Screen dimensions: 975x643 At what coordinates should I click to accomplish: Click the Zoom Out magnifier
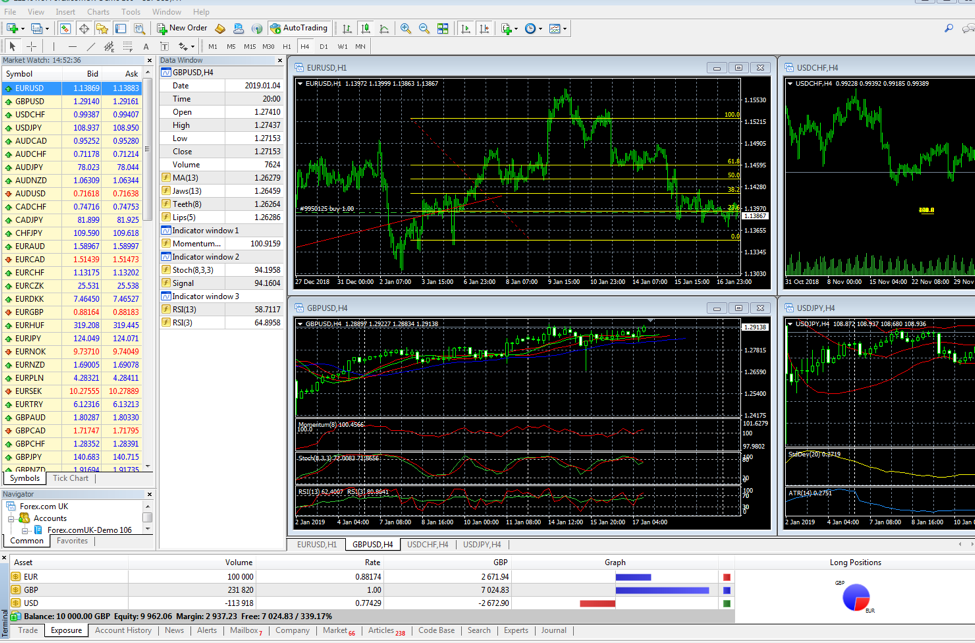tap(424, 28)
